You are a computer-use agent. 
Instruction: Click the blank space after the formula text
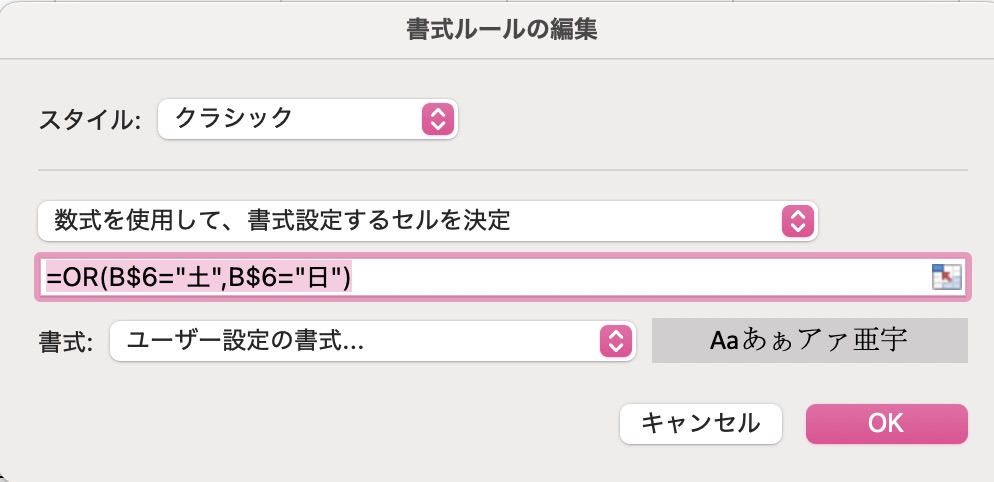click(x=640, y=277)
